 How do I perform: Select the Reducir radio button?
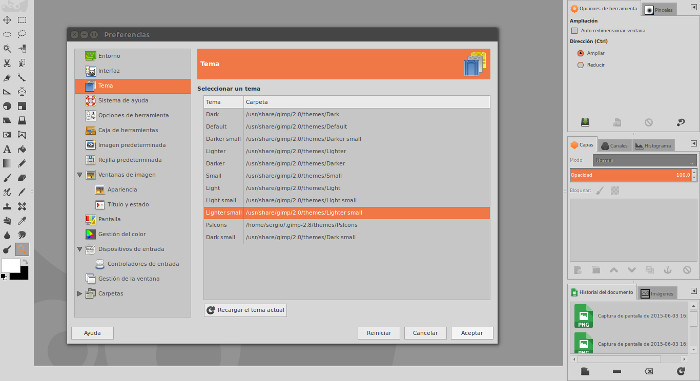point(580,65)
